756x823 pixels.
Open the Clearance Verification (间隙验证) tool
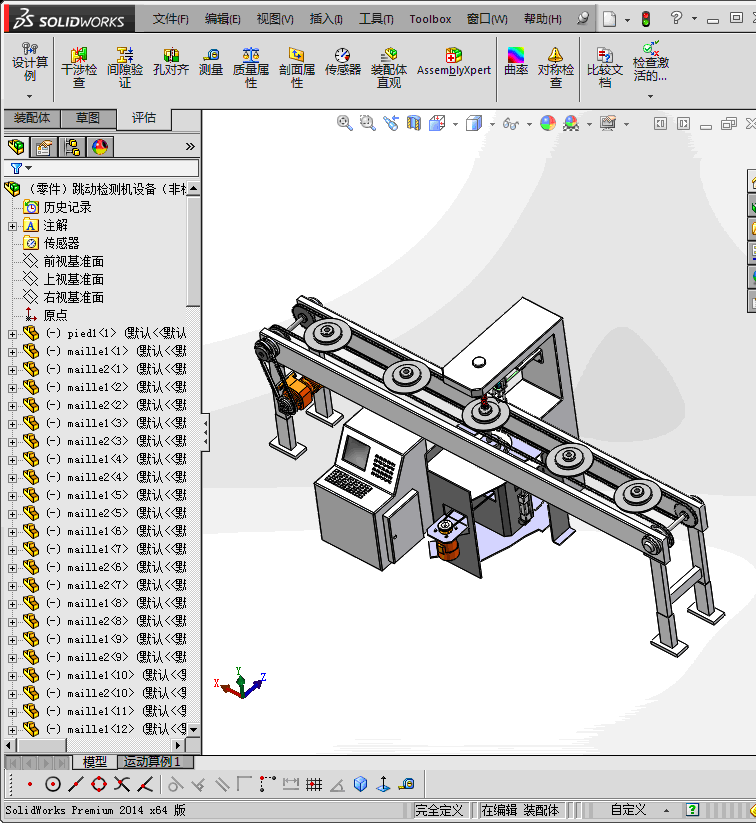point(125,68)
